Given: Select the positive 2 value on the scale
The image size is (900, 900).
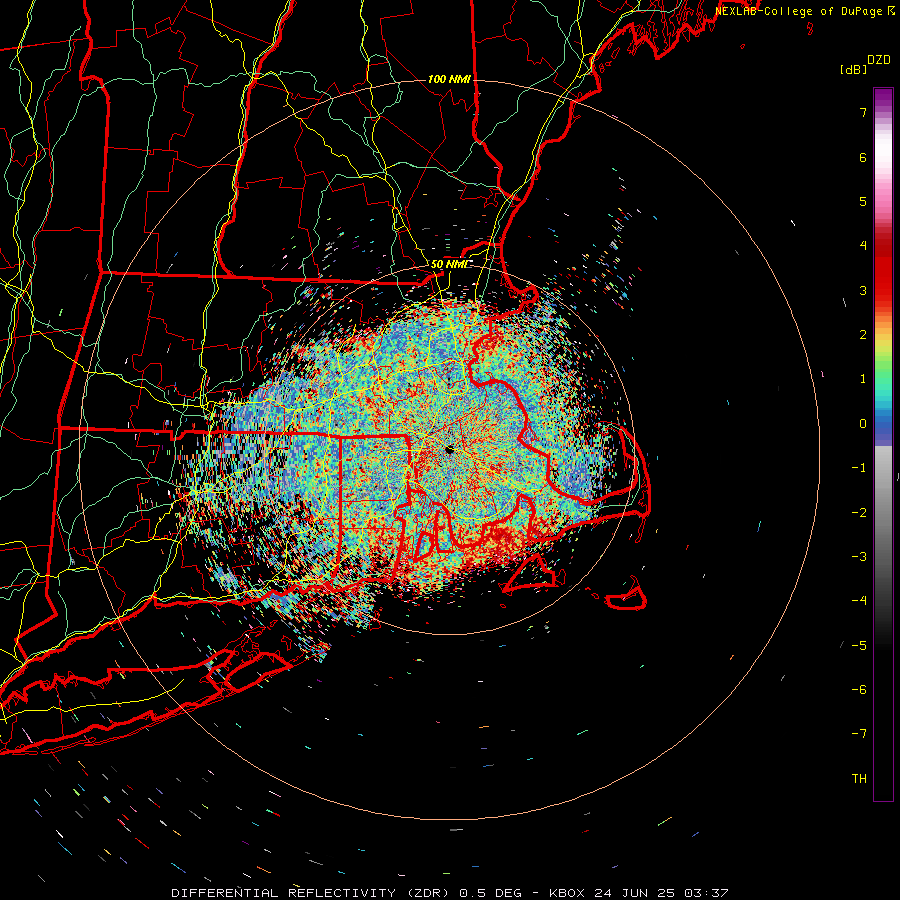Looking at the screenshot, I should click(x=863, y=335).
